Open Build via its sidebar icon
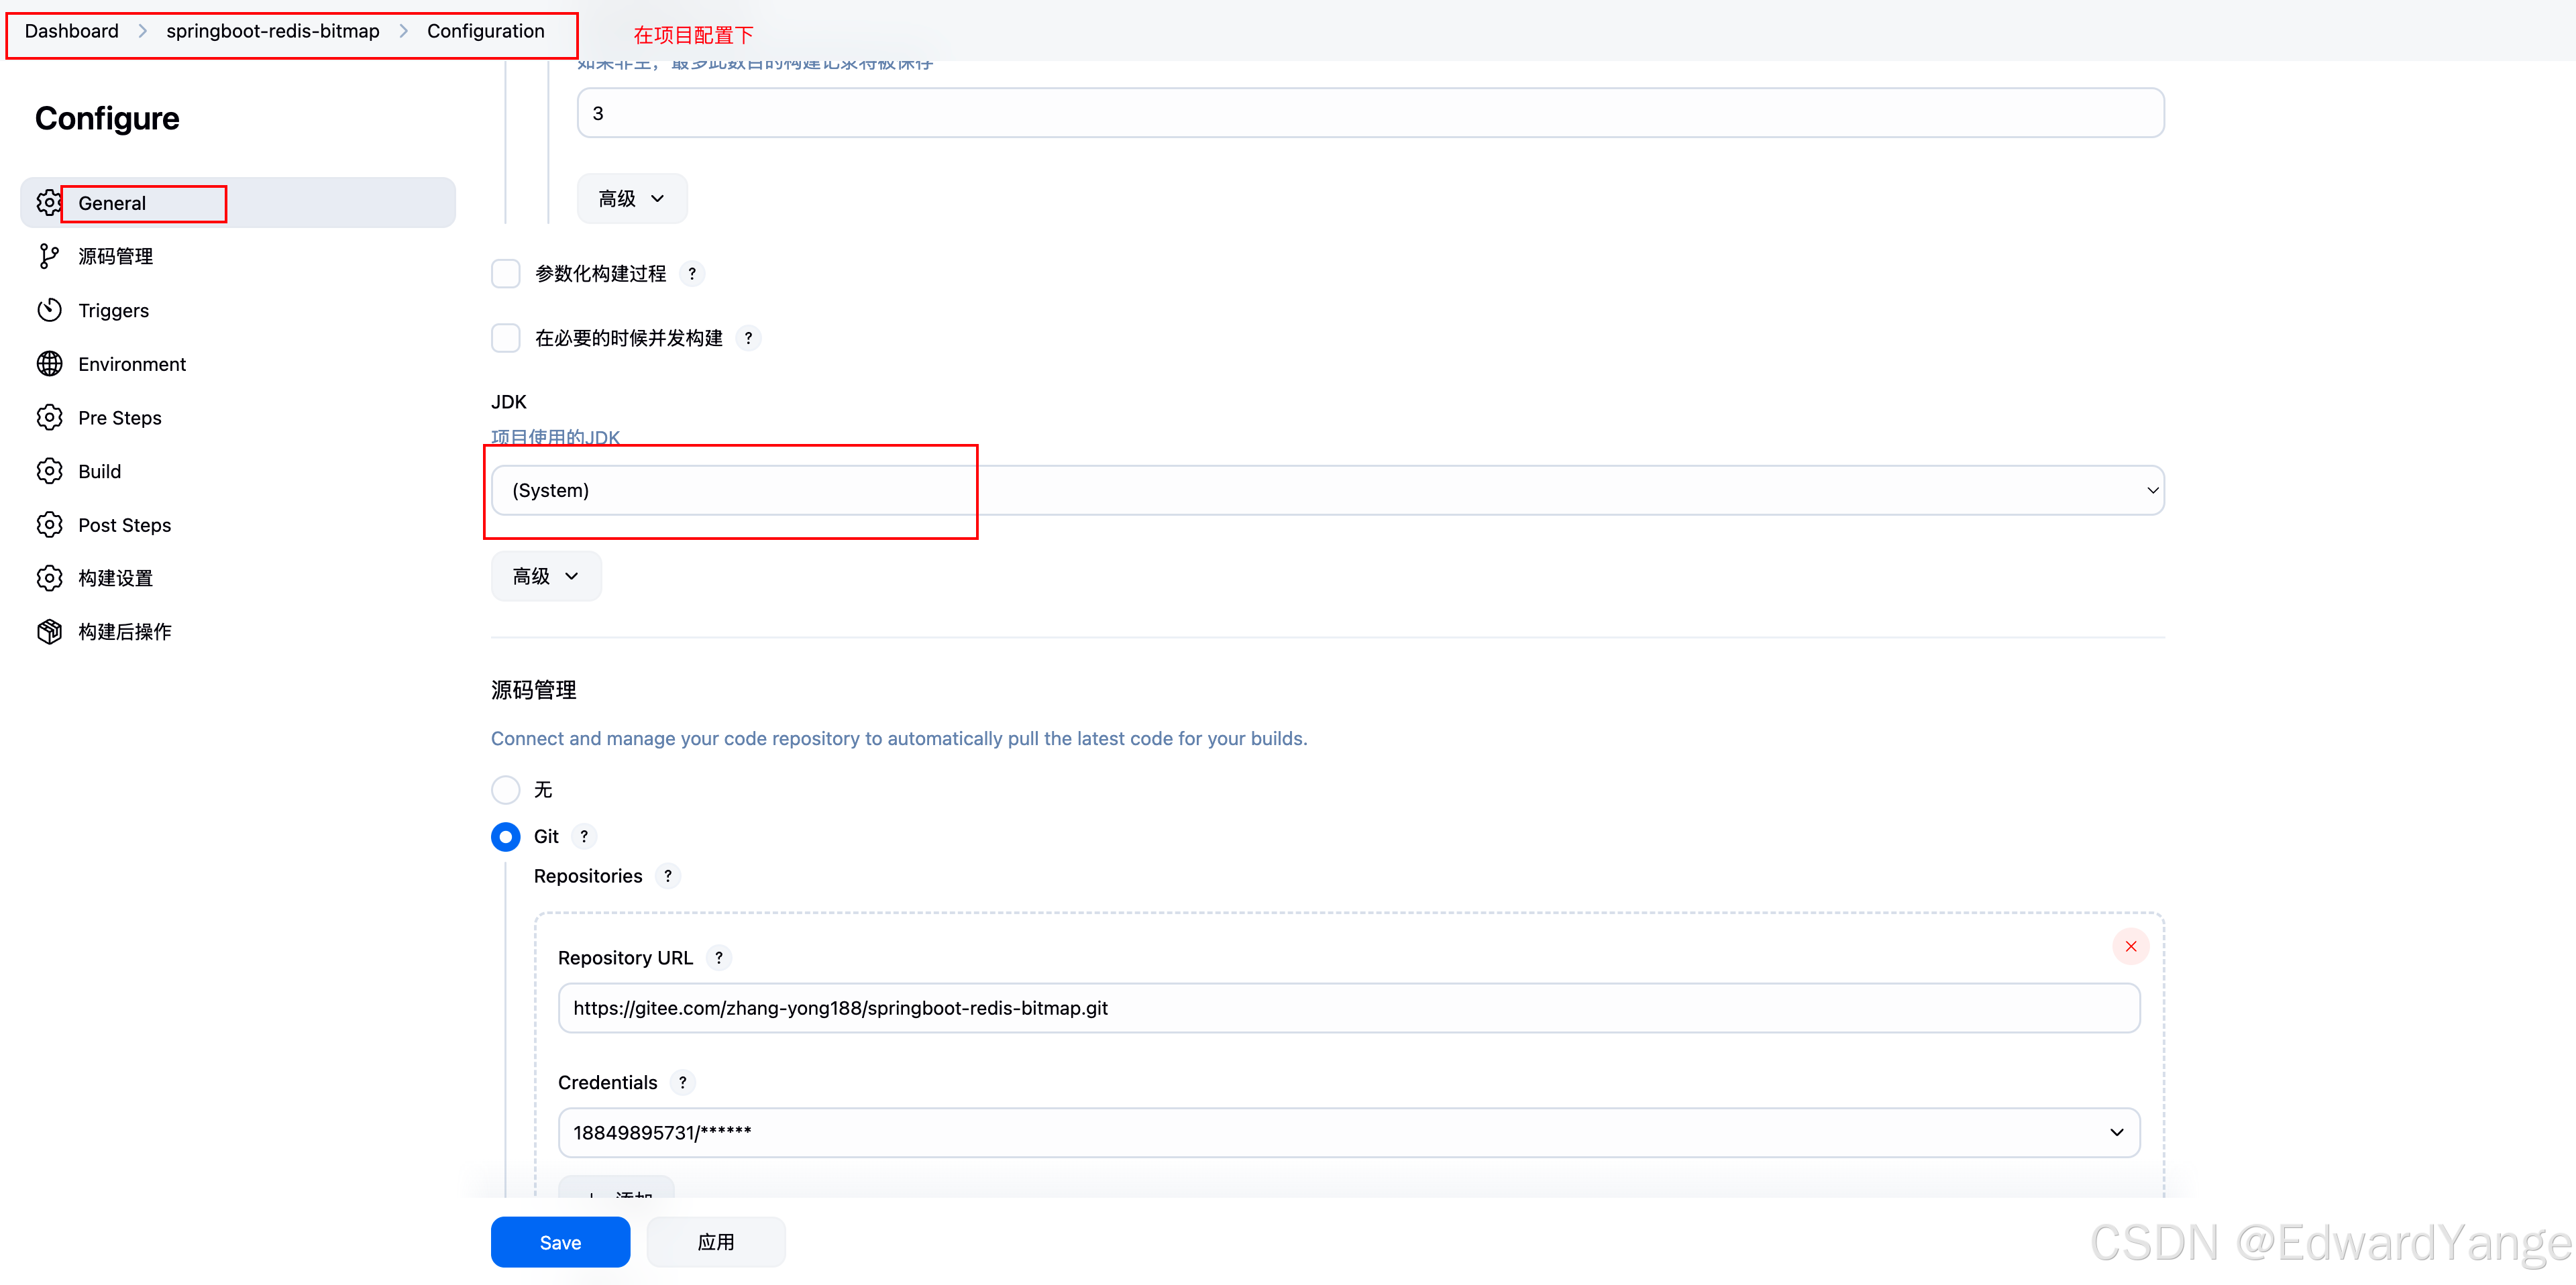Viewport: 2576px width, 1285px height. tap(49, 470)
